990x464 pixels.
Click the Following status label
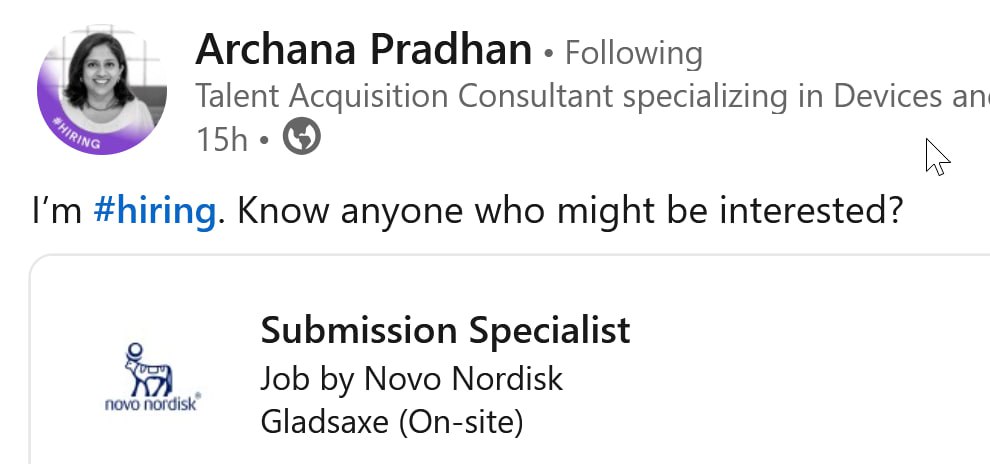tap(633, 53)
